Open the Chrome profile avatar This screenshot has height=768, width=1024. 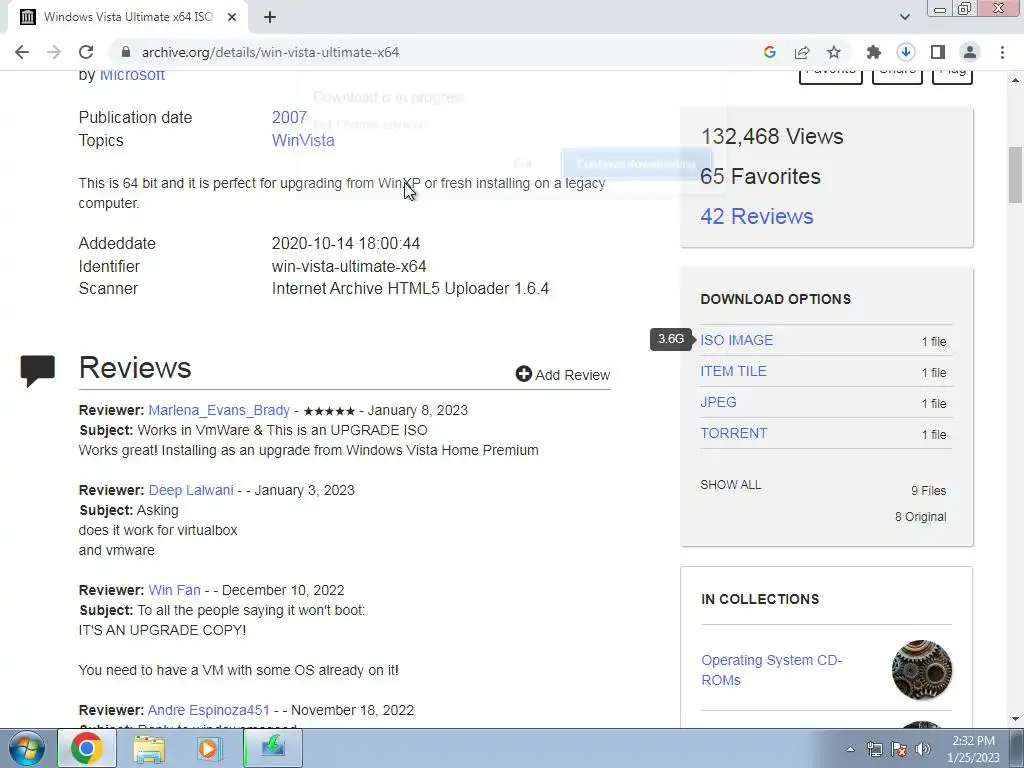[x=970, y=52]
